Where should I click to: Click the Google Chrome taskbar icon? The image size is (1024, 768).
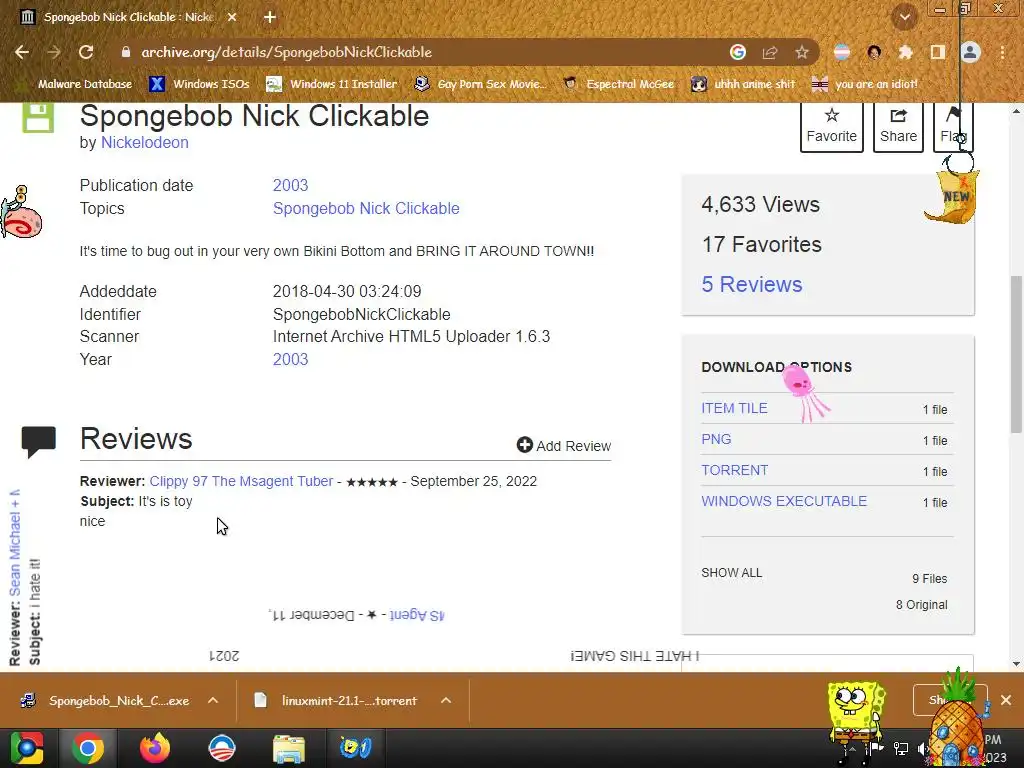click(88, 748)
